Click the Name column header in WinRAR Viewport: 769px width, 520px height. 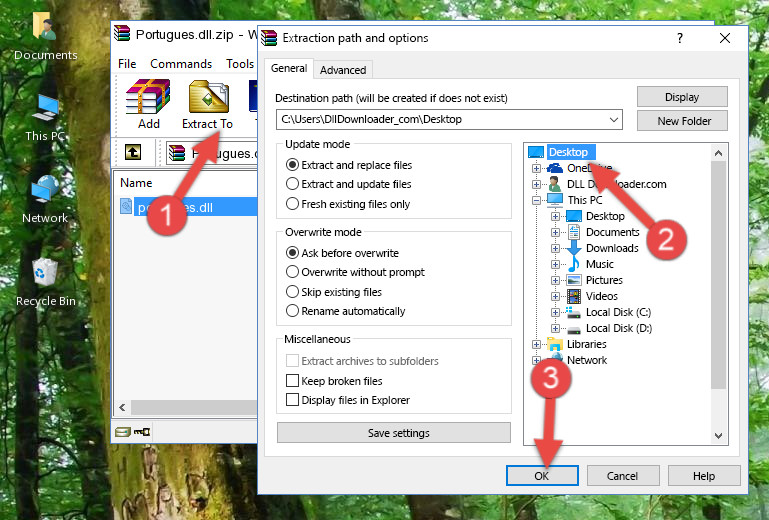136,183
